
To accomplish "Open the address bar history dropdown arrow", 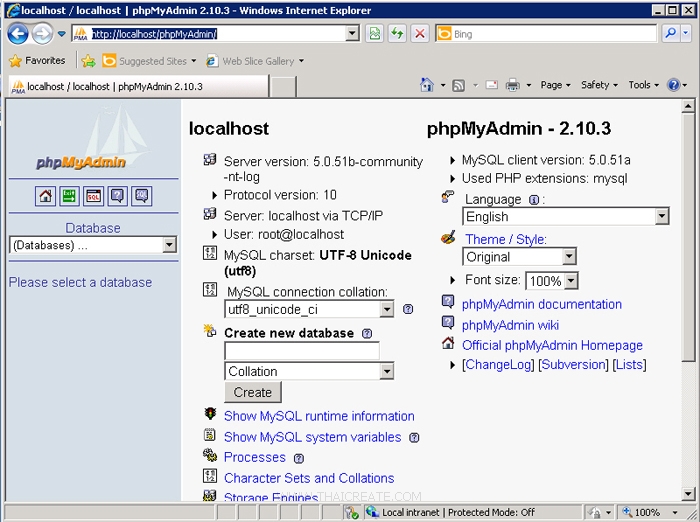I will point(352,33).
